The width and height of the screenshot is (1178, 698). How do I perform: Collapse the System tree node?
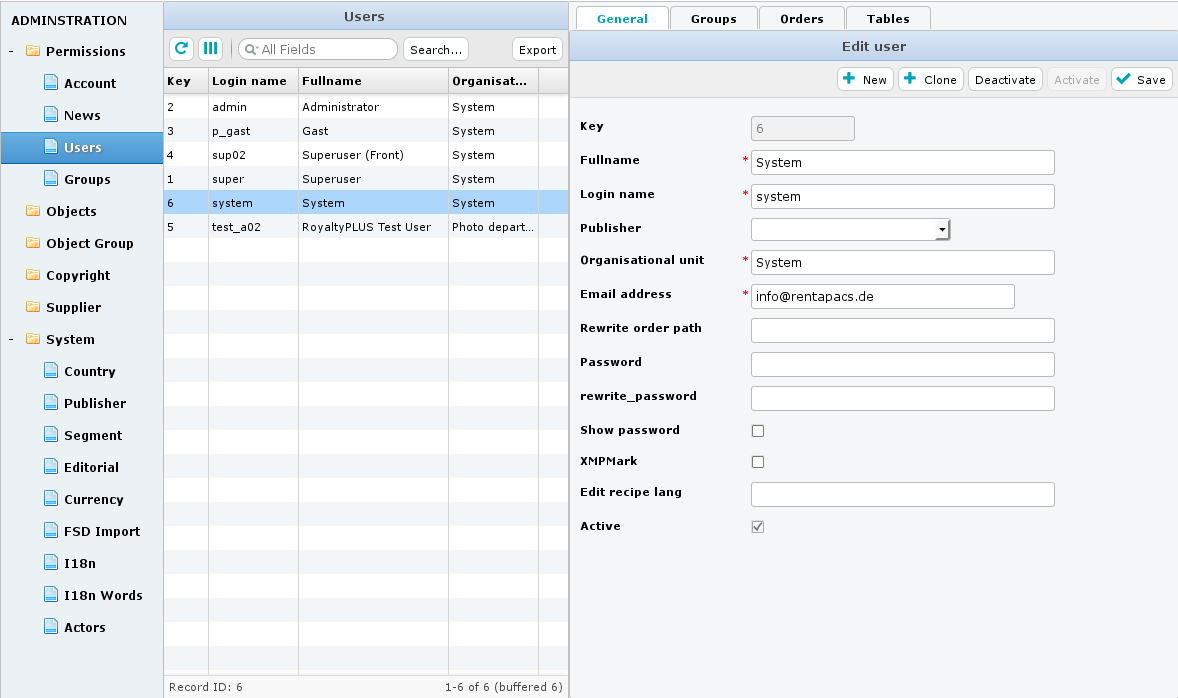point(11,339)
